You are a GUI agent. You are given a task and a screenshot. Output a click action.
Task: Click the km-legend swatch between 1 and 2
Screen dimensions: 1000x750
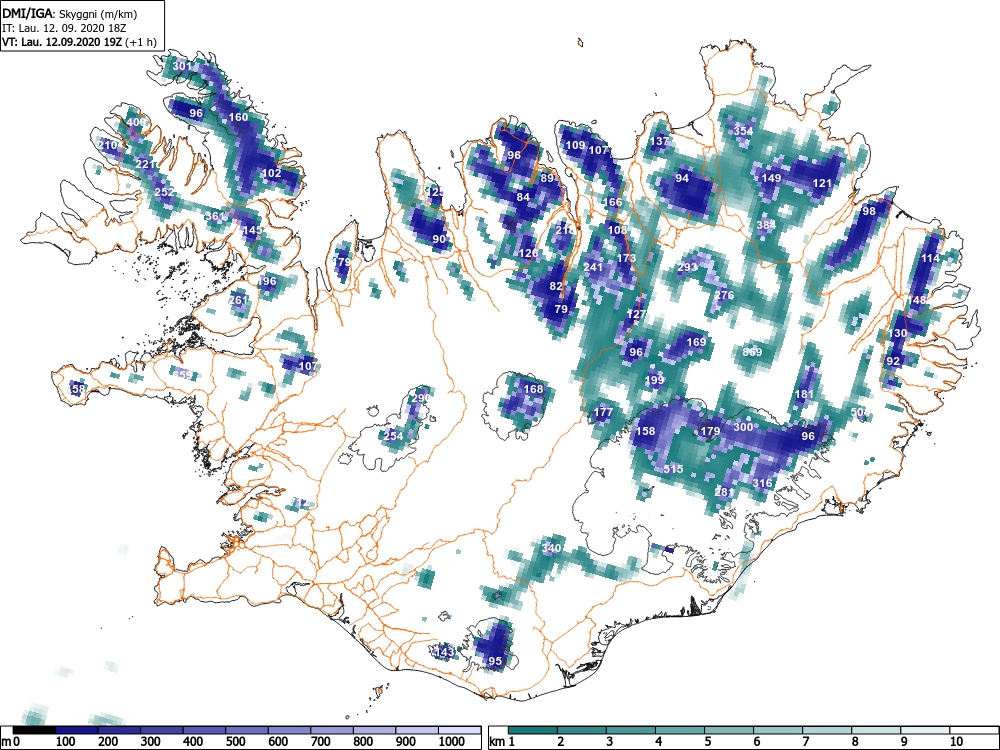tap(533, 730)
